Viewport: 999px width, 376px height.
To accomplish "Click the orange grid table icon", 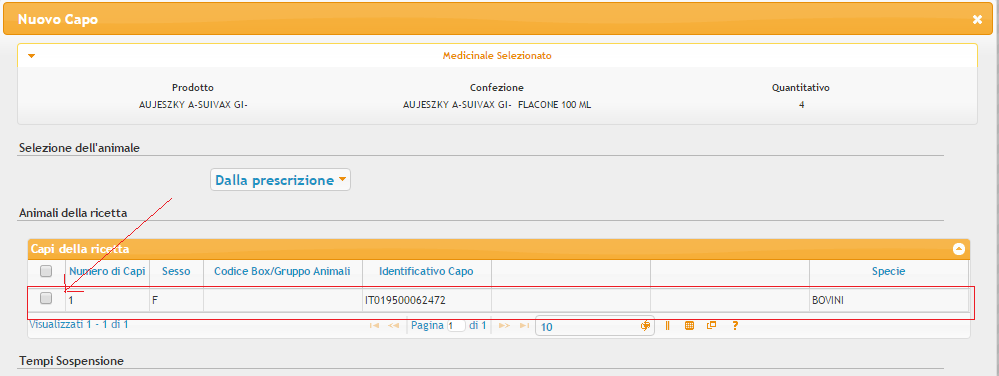I will pos(689,326).
